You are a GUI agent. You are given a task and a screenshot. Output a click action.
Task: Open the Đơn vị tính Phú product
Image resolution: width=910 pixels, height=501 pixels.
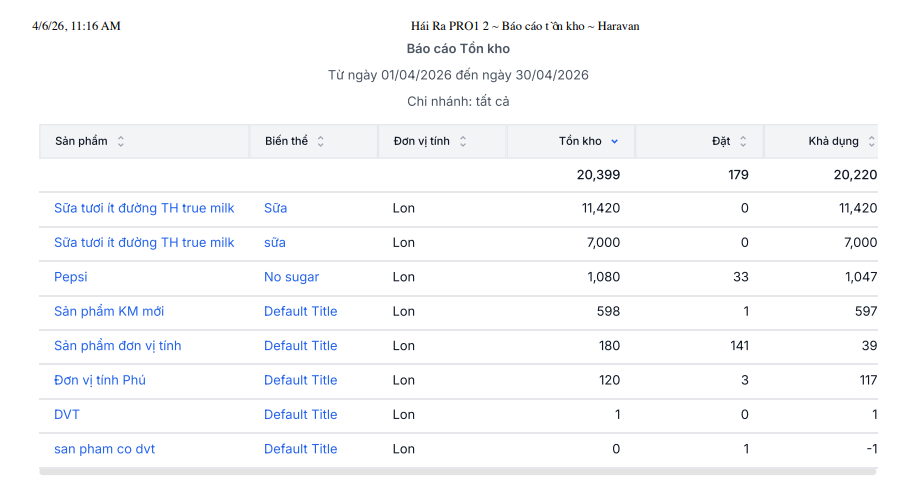point(100,380)
